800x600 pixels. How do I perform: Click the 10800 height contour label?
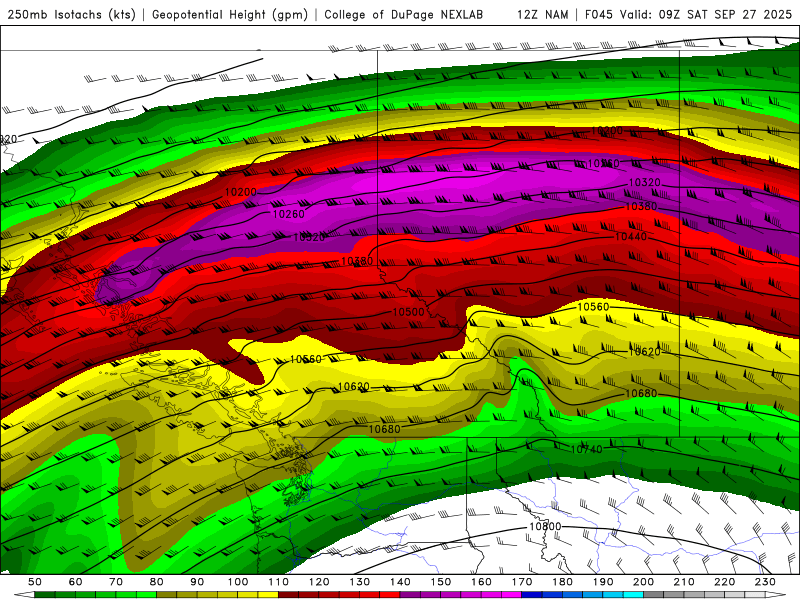tap(545, 527)
